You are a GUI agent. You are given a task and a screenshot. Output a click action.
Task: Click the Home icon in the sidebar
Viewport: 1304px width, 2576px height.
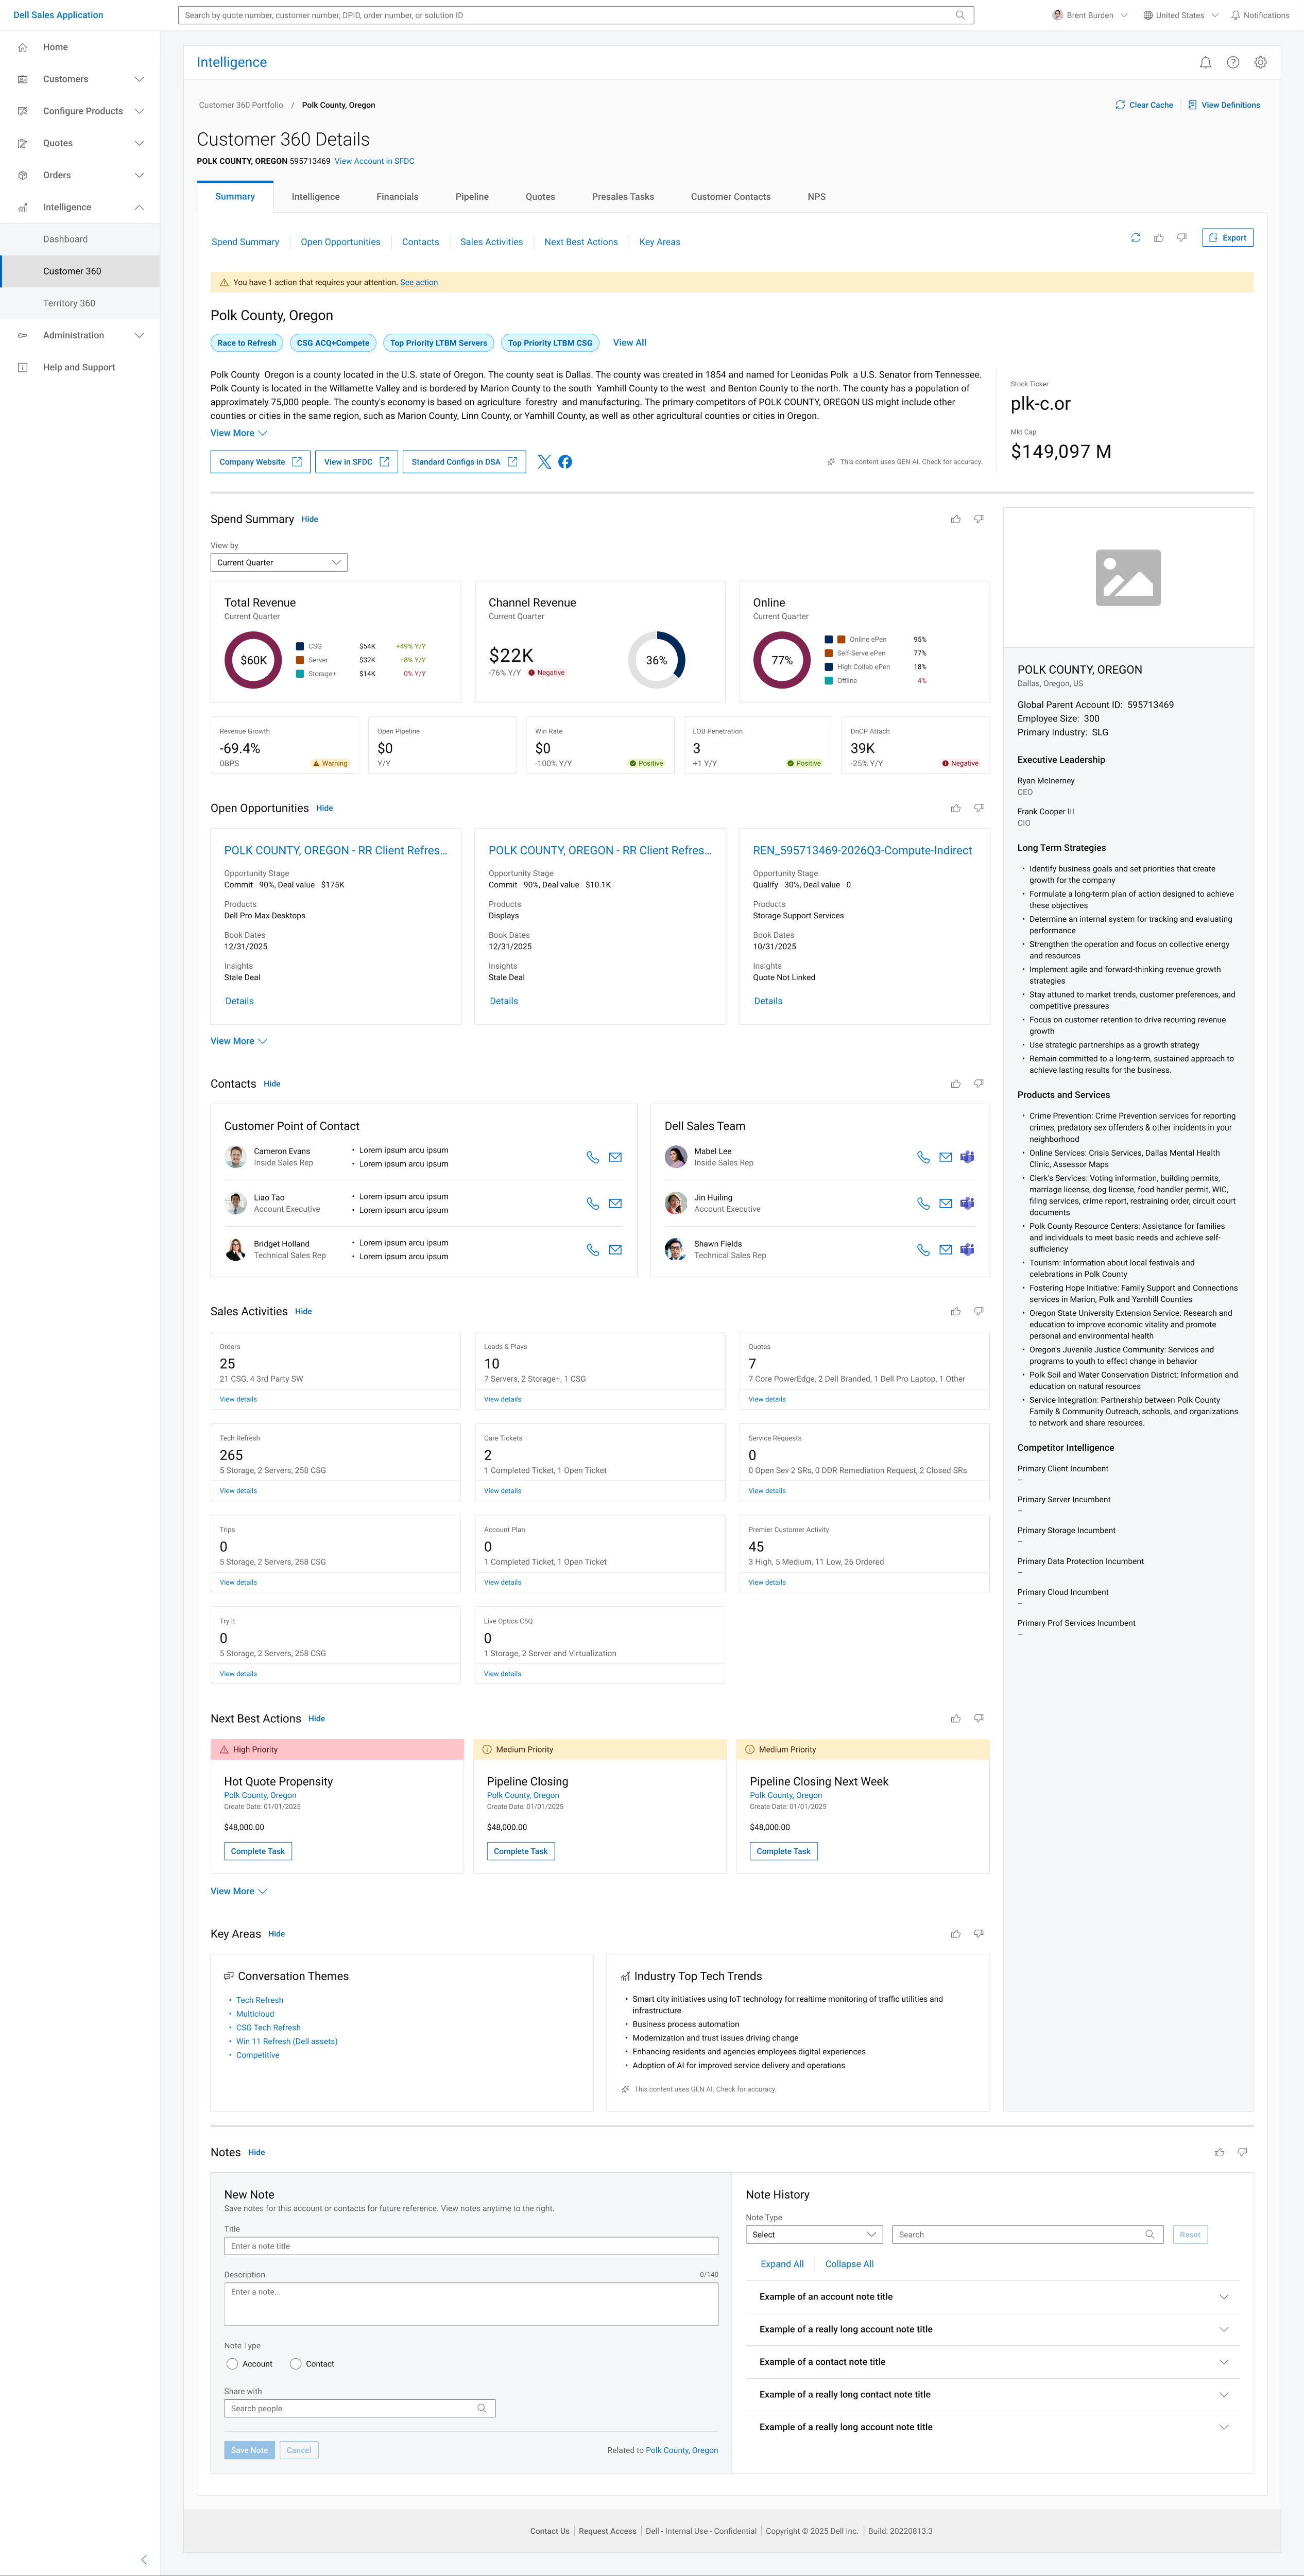coord(23,47)
